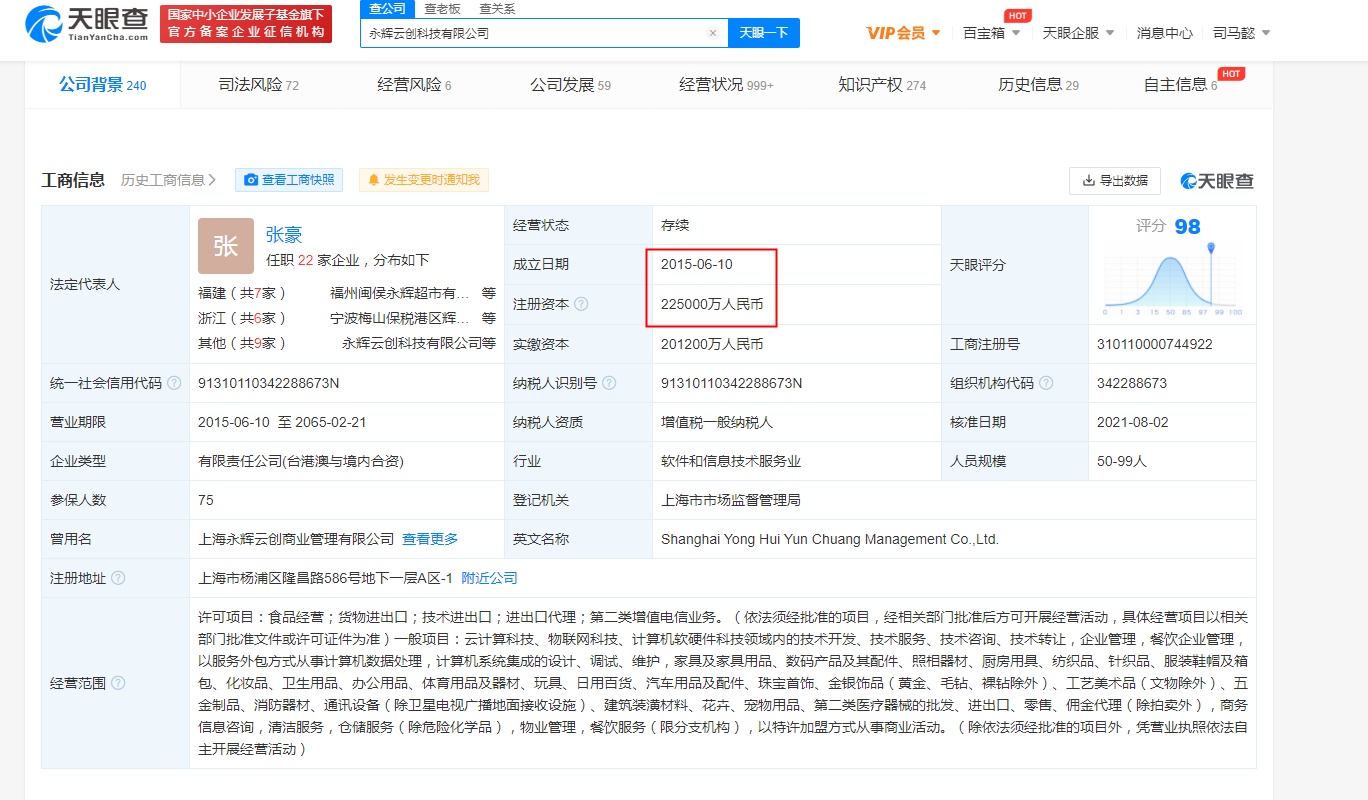Switch to 历史信息 tab
The width and height of the screenshot is (1368, 800).
pyautogui.click(x=1038, y=85)
